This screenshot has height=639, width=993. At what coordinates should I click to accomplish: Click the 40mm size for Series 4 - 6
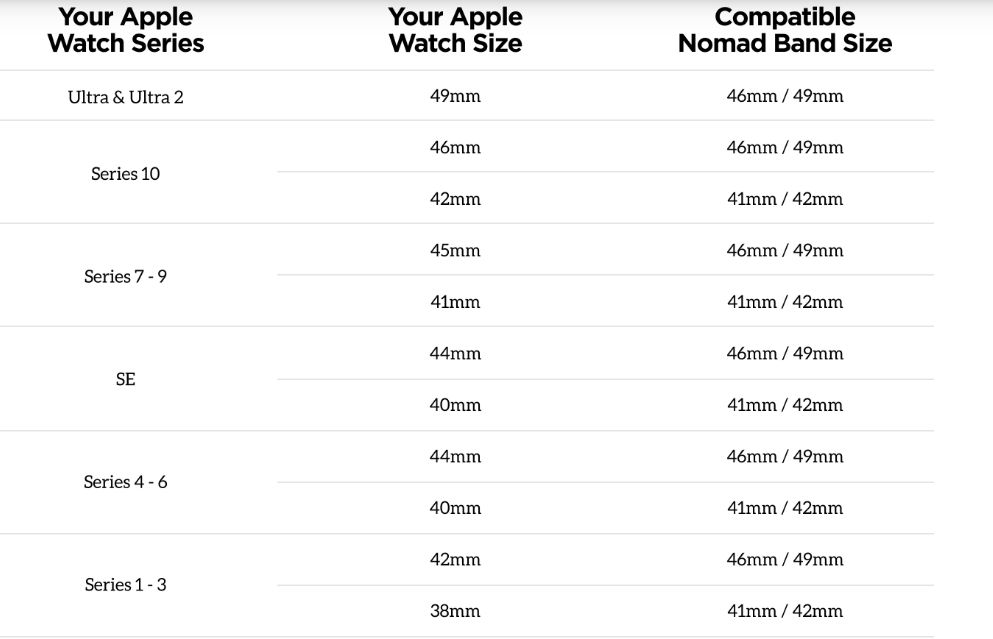point(455,508)
